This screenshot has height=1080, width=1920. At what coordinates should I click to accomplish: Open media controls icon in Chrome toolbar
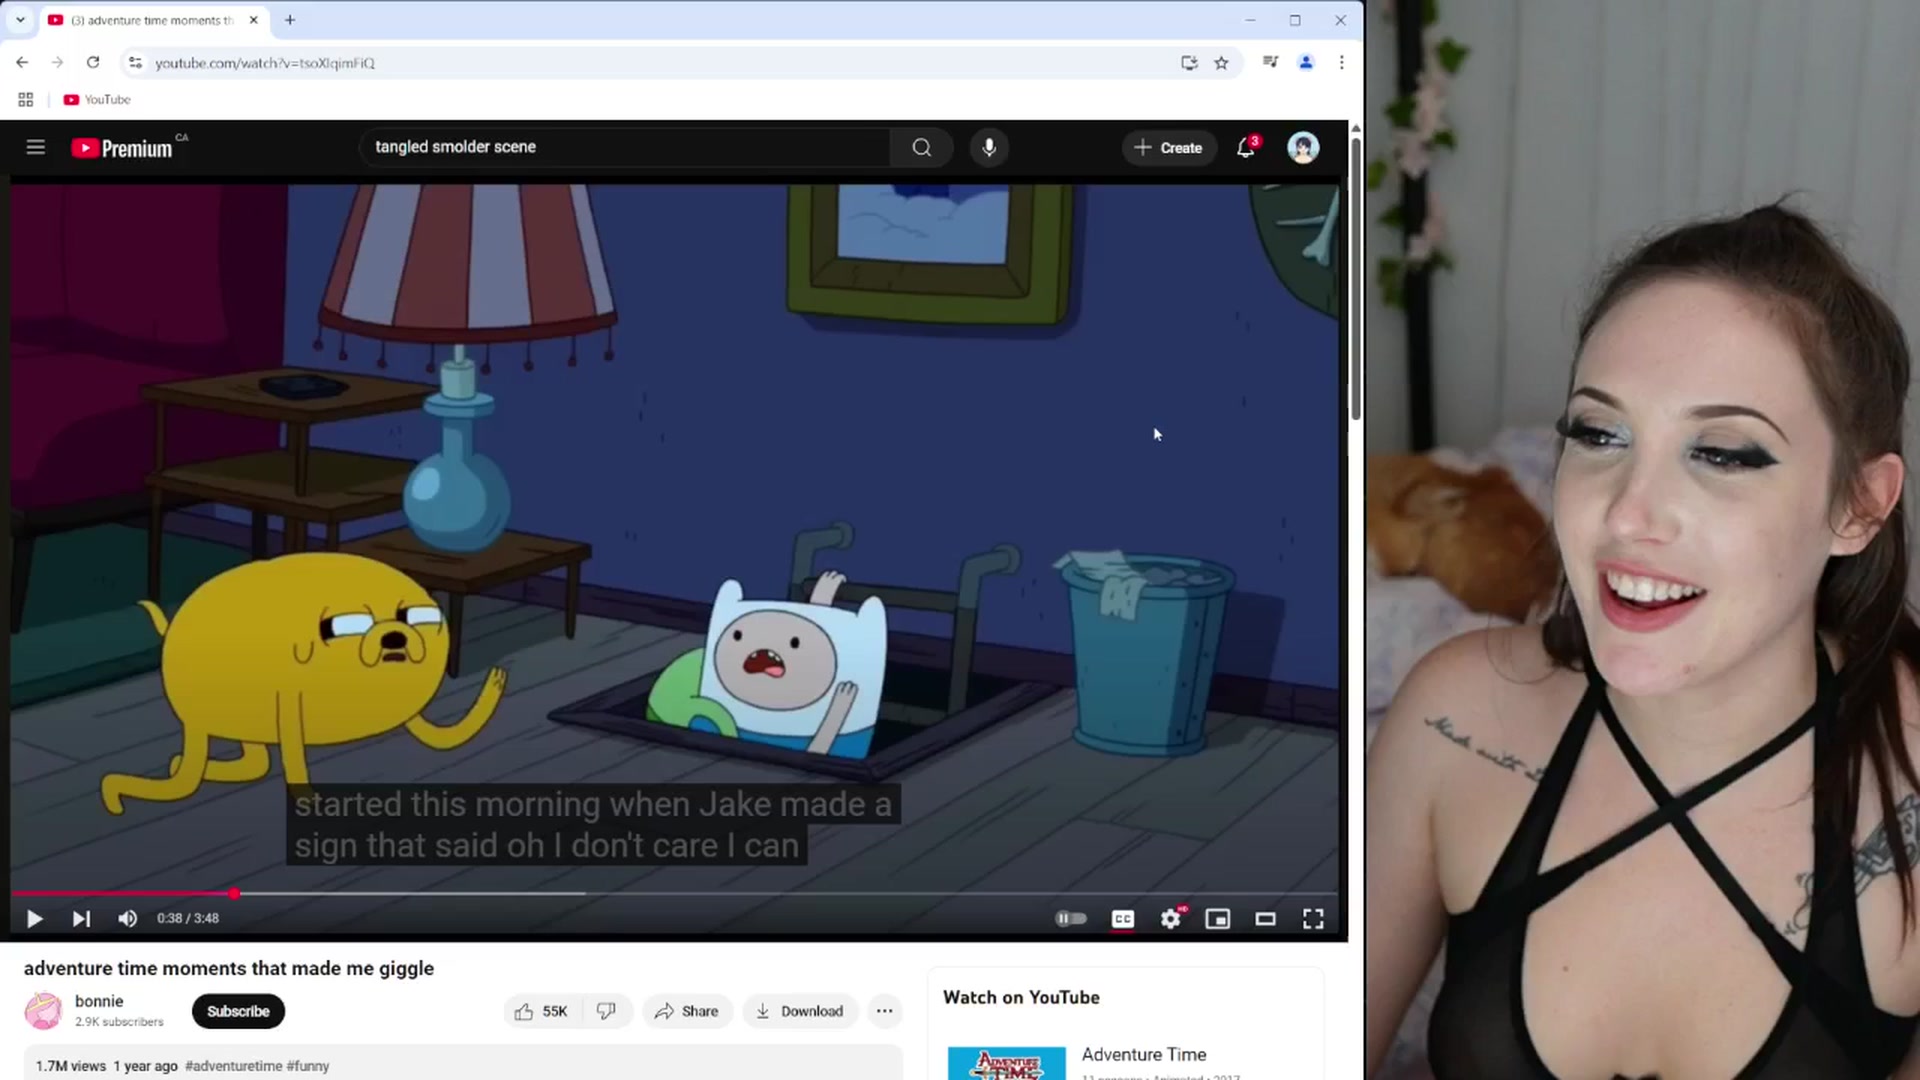(x=1270, y=62)
